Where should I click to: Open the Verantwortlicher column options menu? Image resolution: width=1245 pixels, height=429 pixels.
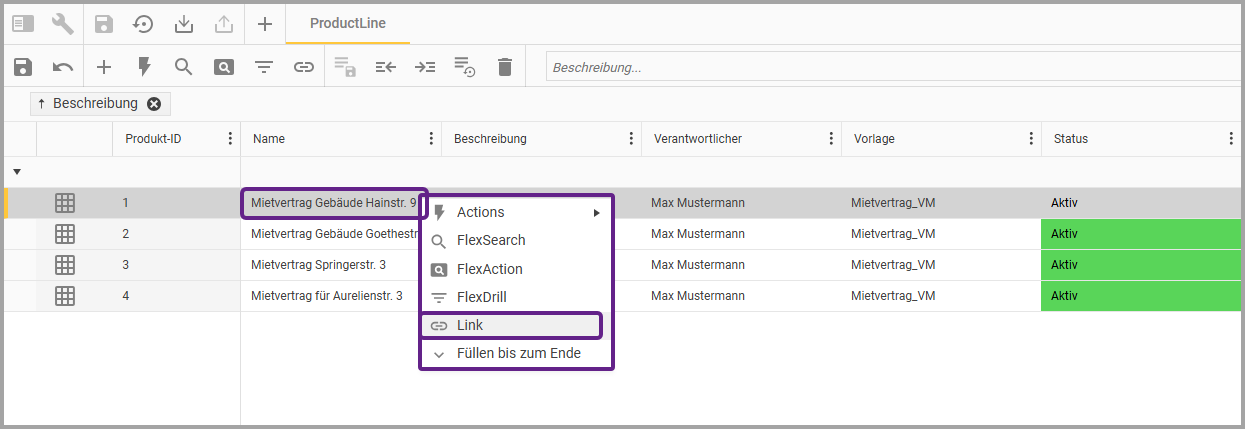click(x=831, y=139)
